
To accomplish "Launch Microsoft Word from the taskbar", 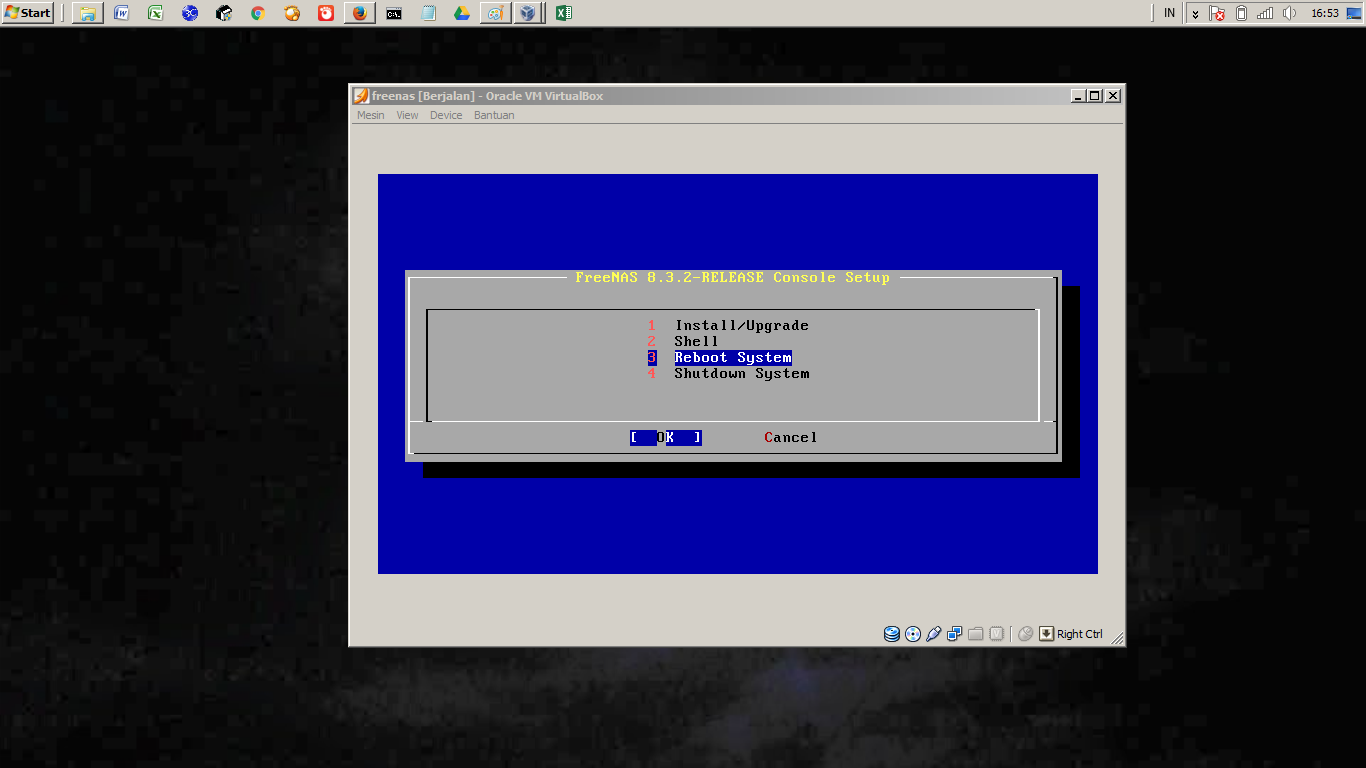I will (x=122, y=13).
